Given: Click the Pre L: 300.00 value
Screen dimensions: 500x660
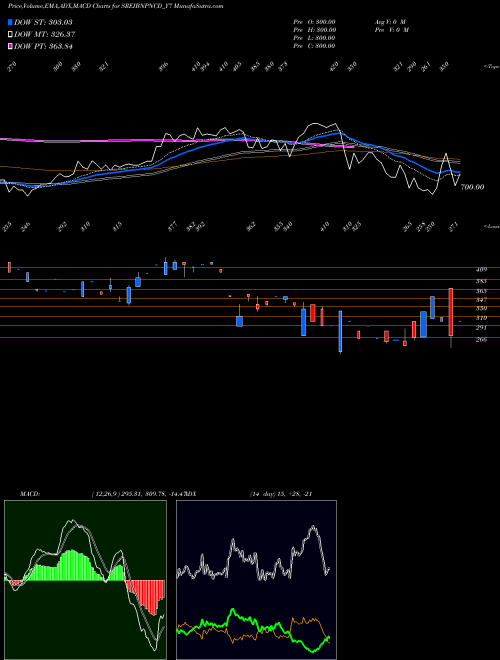Looking at the screenshot, I should [x=314, y=38].
